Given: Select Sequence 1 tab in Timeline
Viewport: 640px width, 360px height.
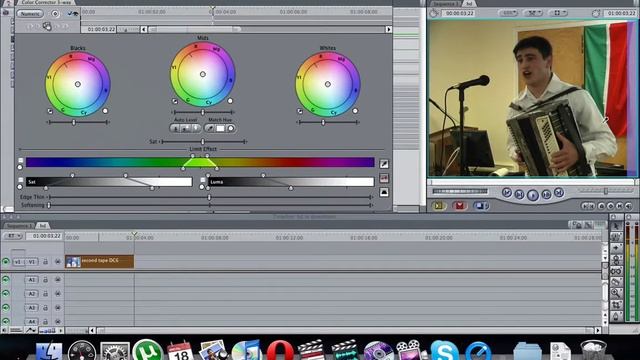Looking at the screenshot, I should (x=18, y=226).
